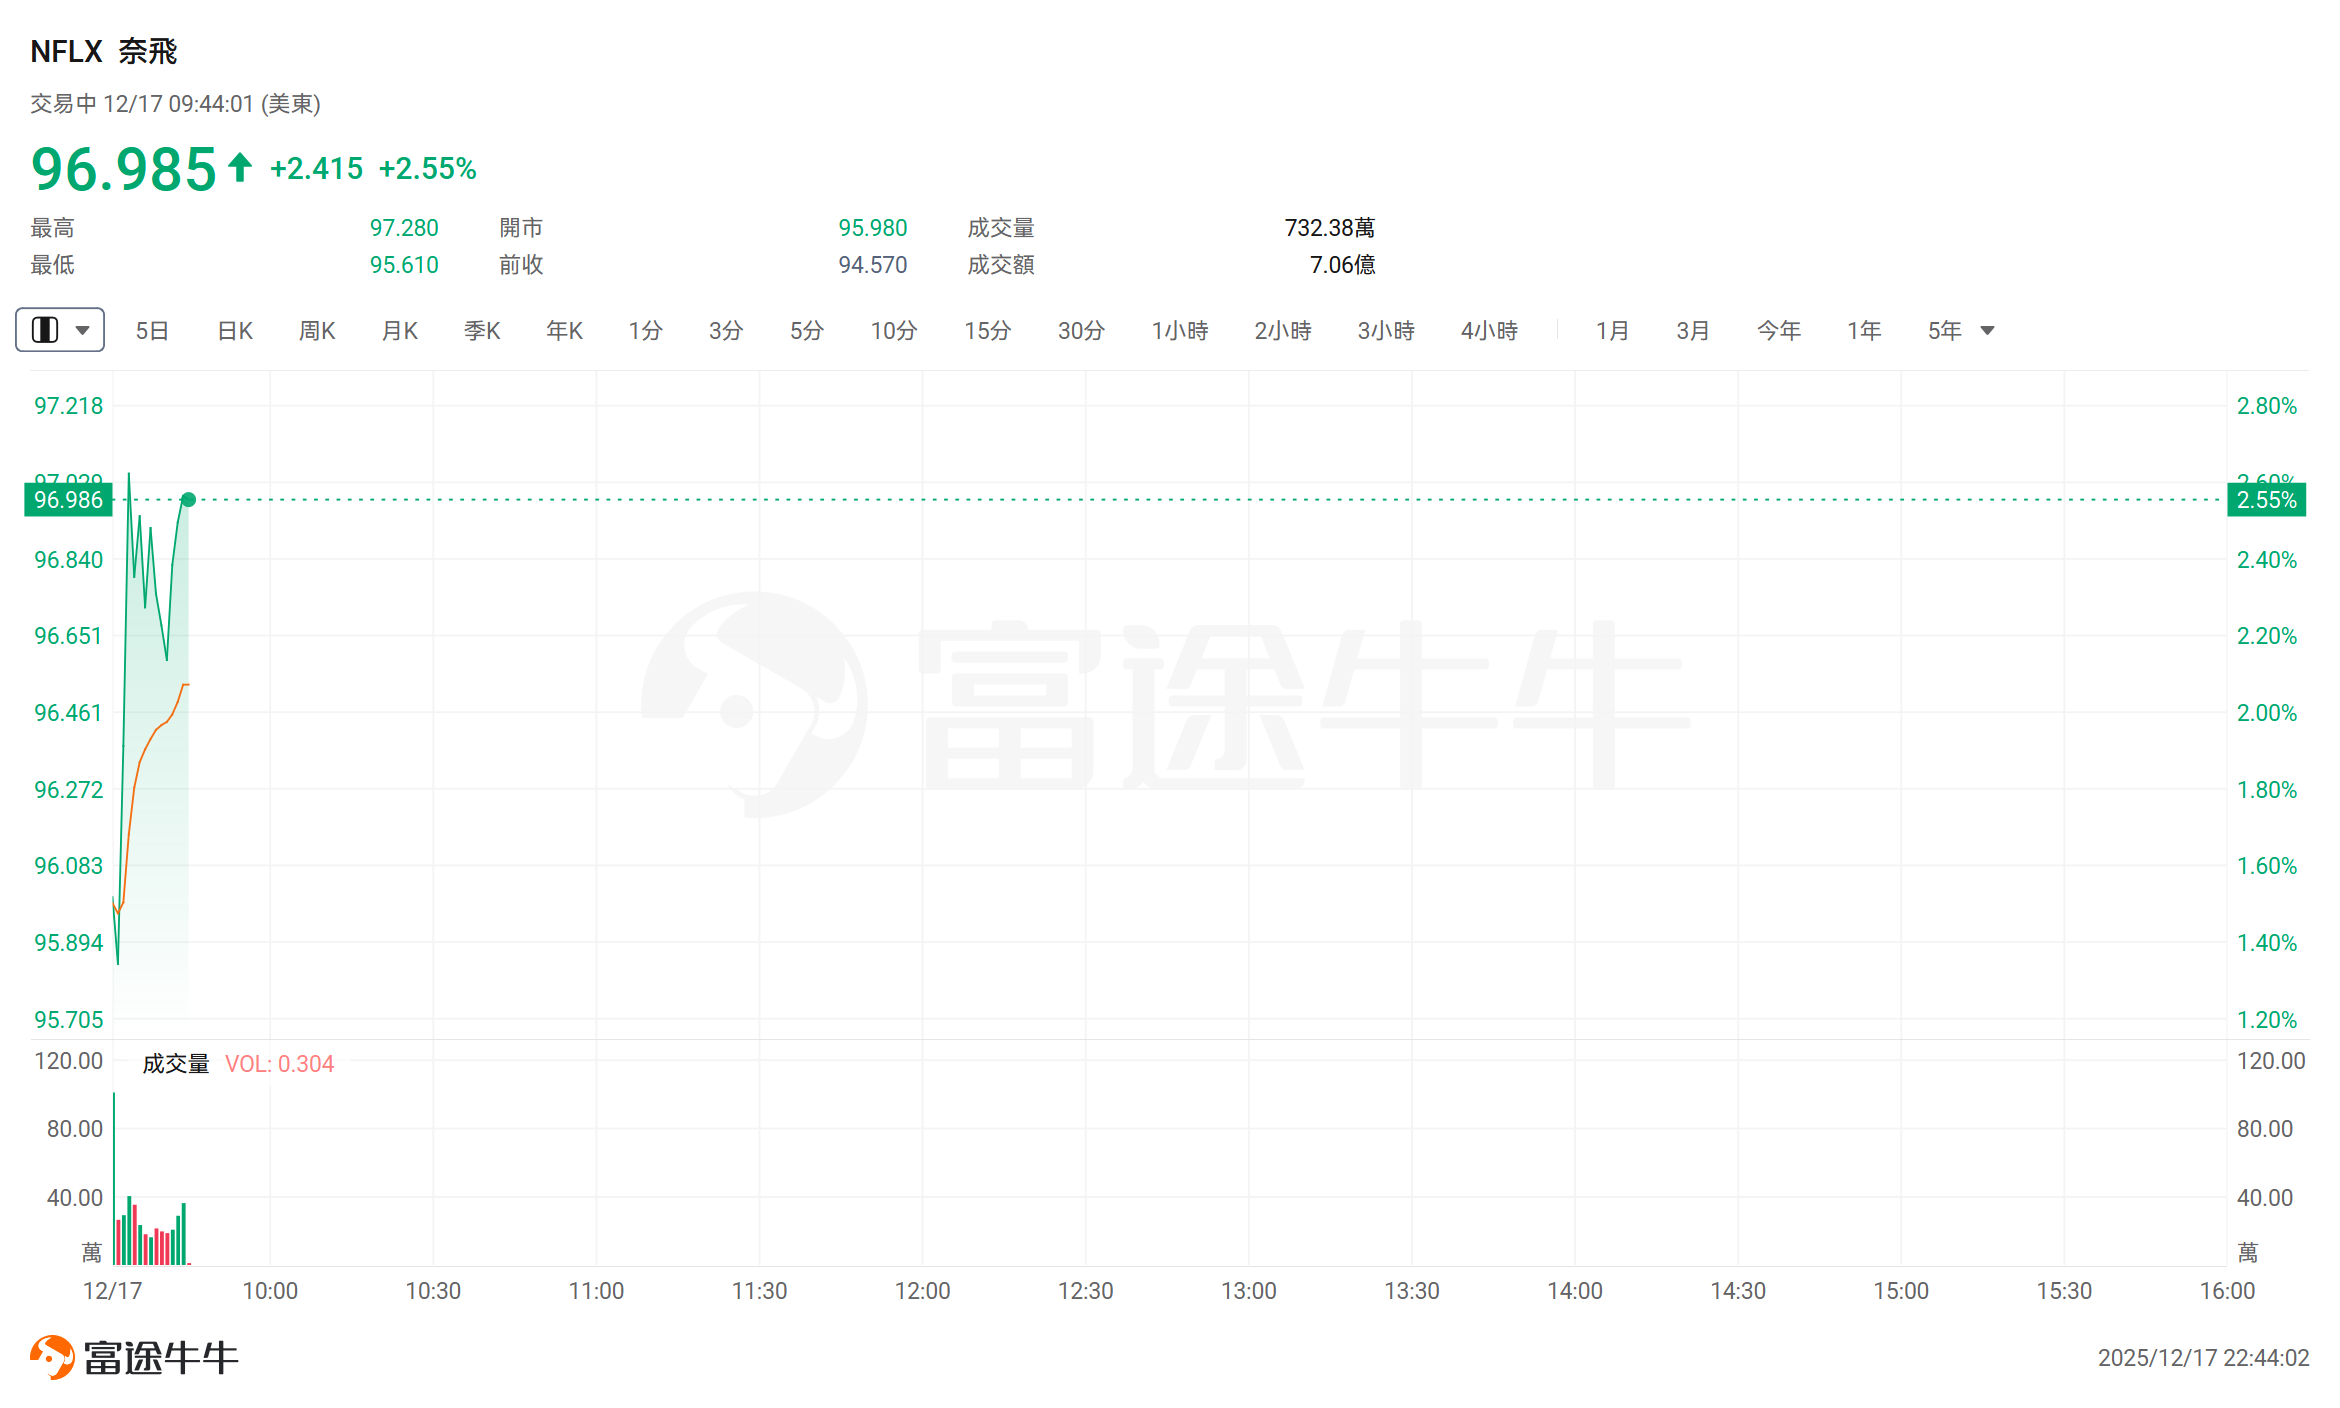Viewport: 2340px width, 1408px height.
Task: Expand the chart layout dropdown arrow
Action: [x=83, y=330]
